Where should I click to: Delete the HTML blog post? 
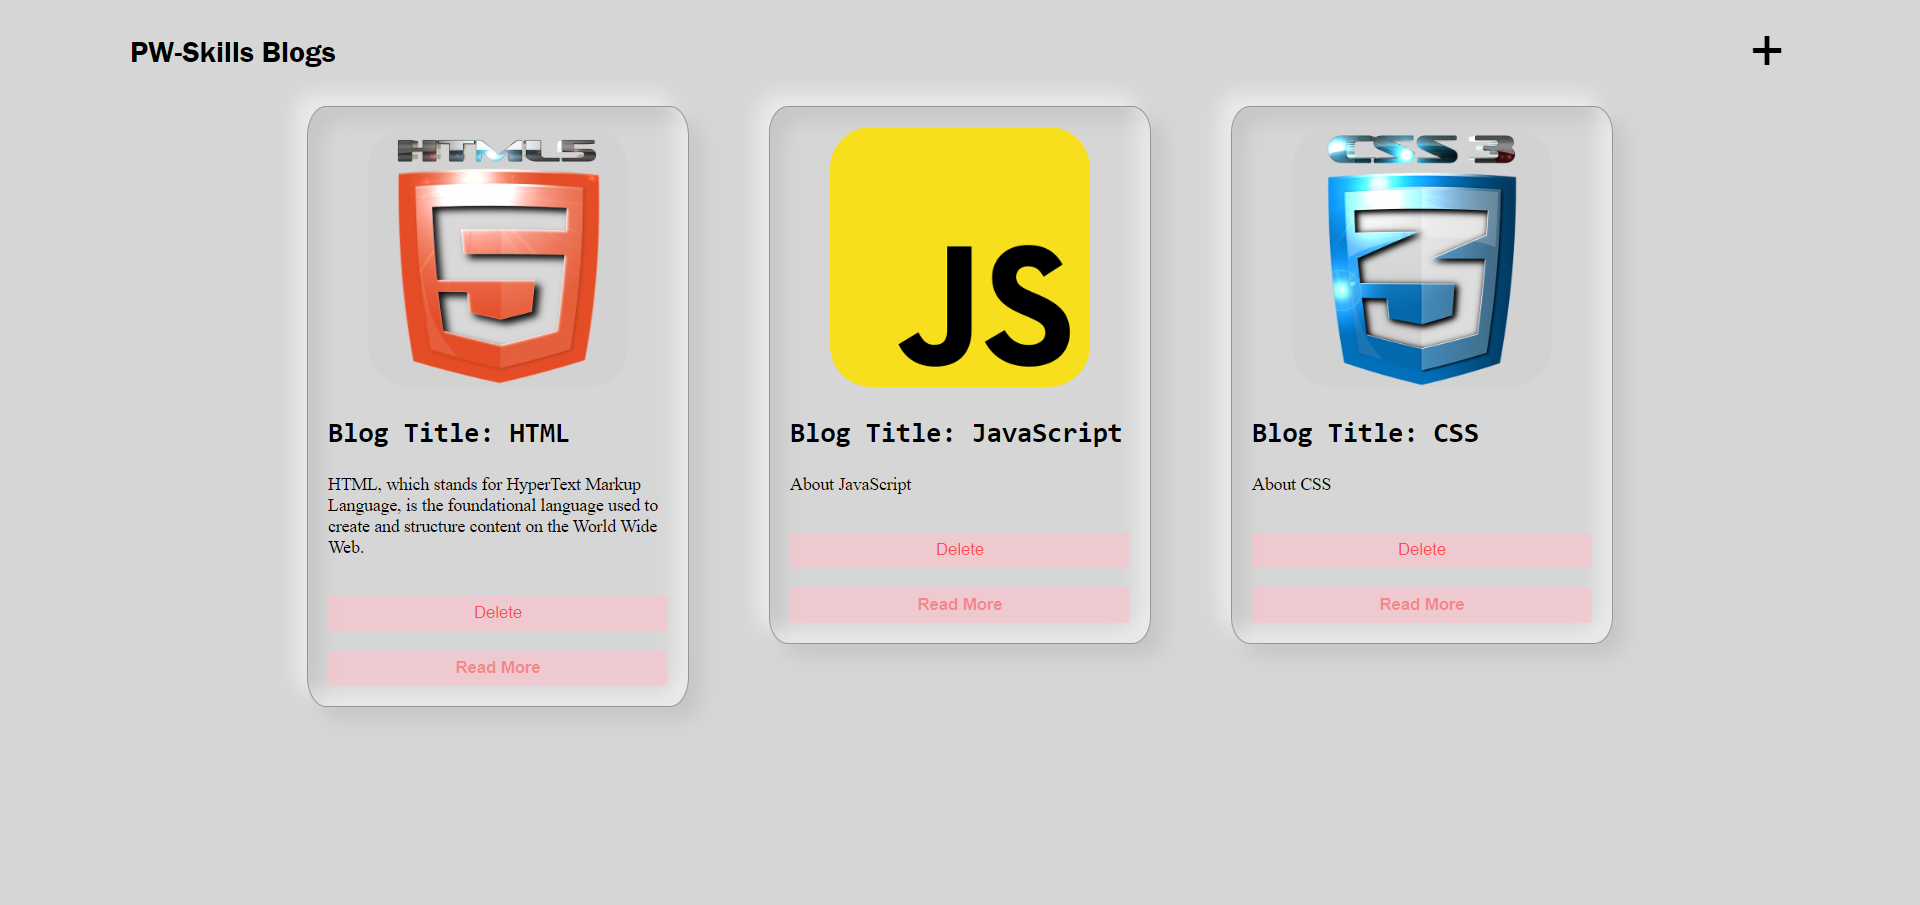(x=497, y=612)
